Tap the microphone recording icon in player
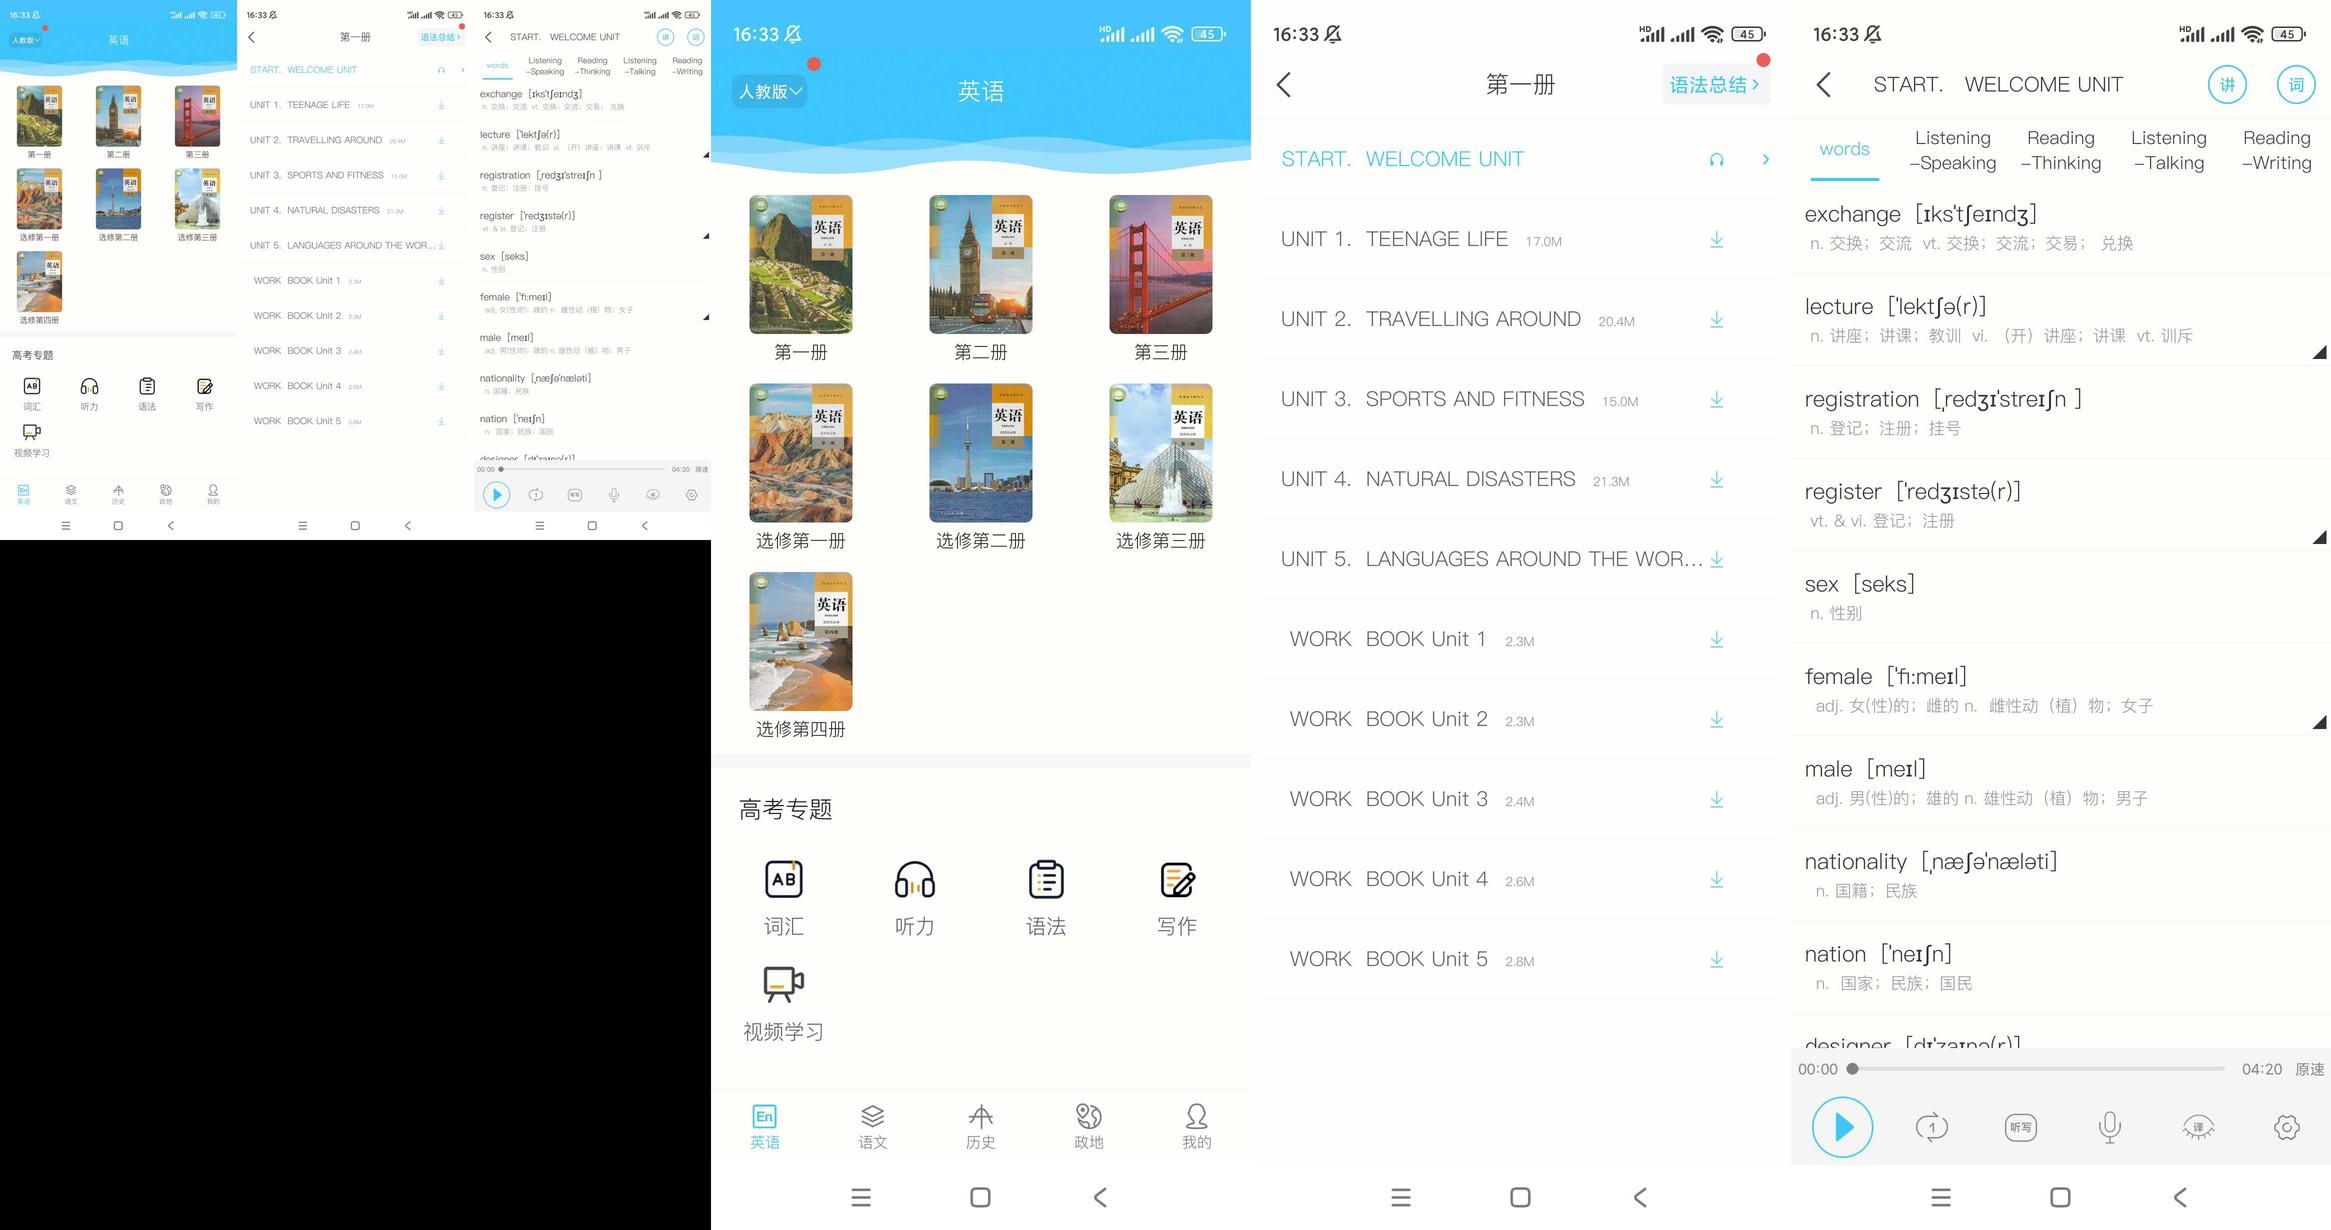 coord(2109,1127)
